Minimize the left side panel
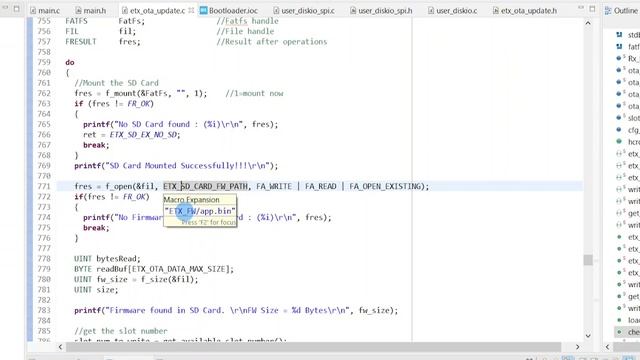The height and width of the screenshot is (360, 640). click(5, 8)
